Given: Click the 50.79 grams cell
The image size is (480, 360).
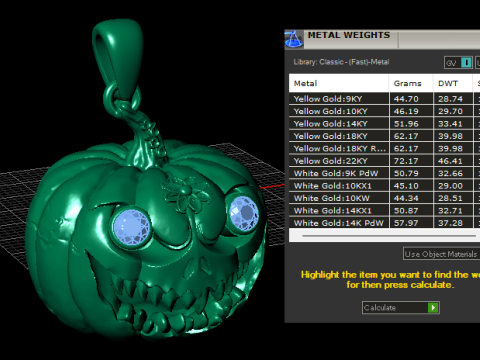Looking at the screenshot, I should click(x=411, y=173).
